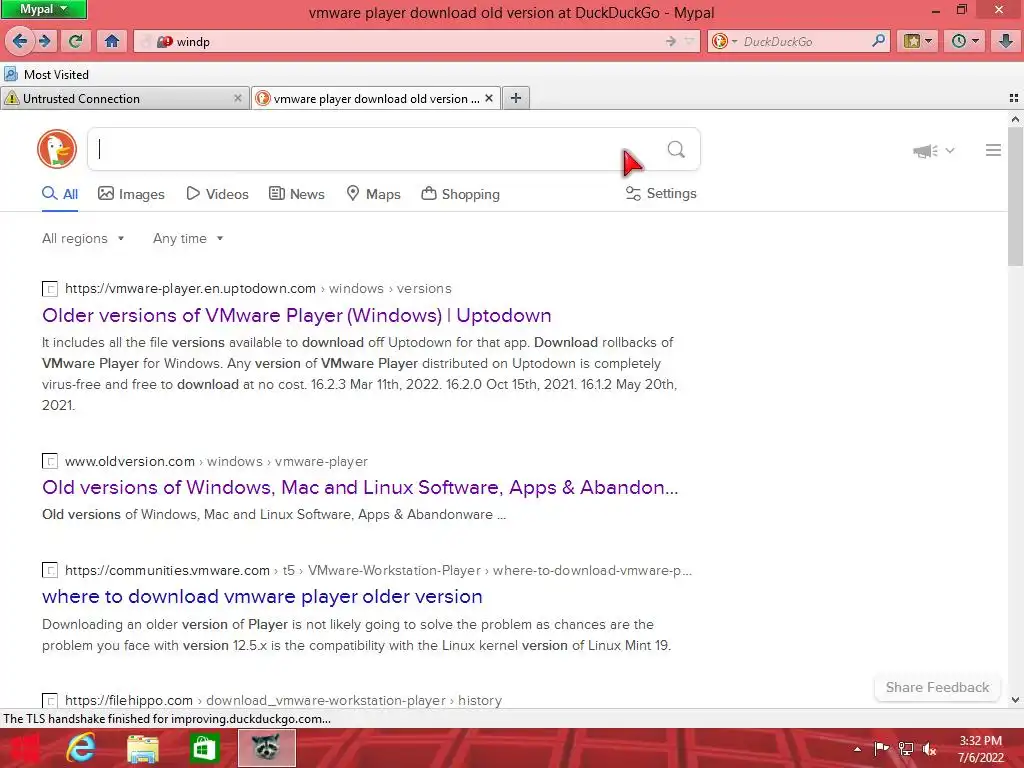Reload the current page
Viewport: 1024px width, 768px height.
75,41
